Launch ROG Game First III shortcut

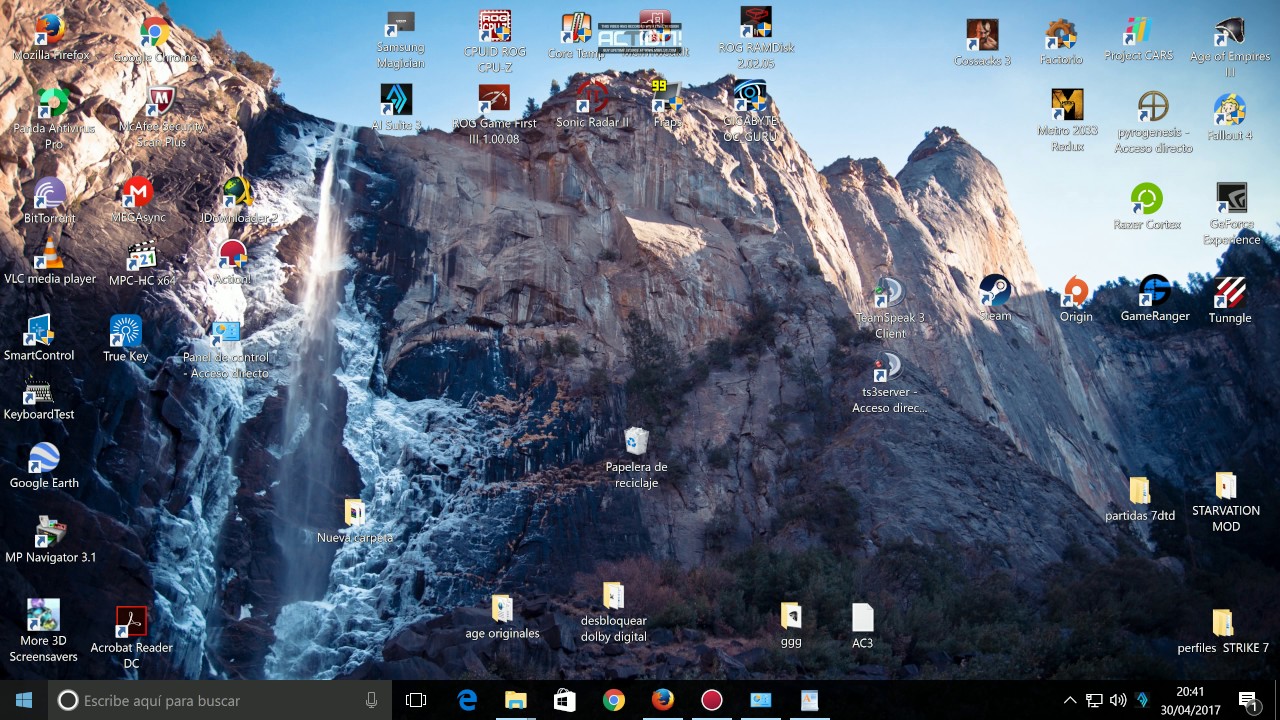494,115
